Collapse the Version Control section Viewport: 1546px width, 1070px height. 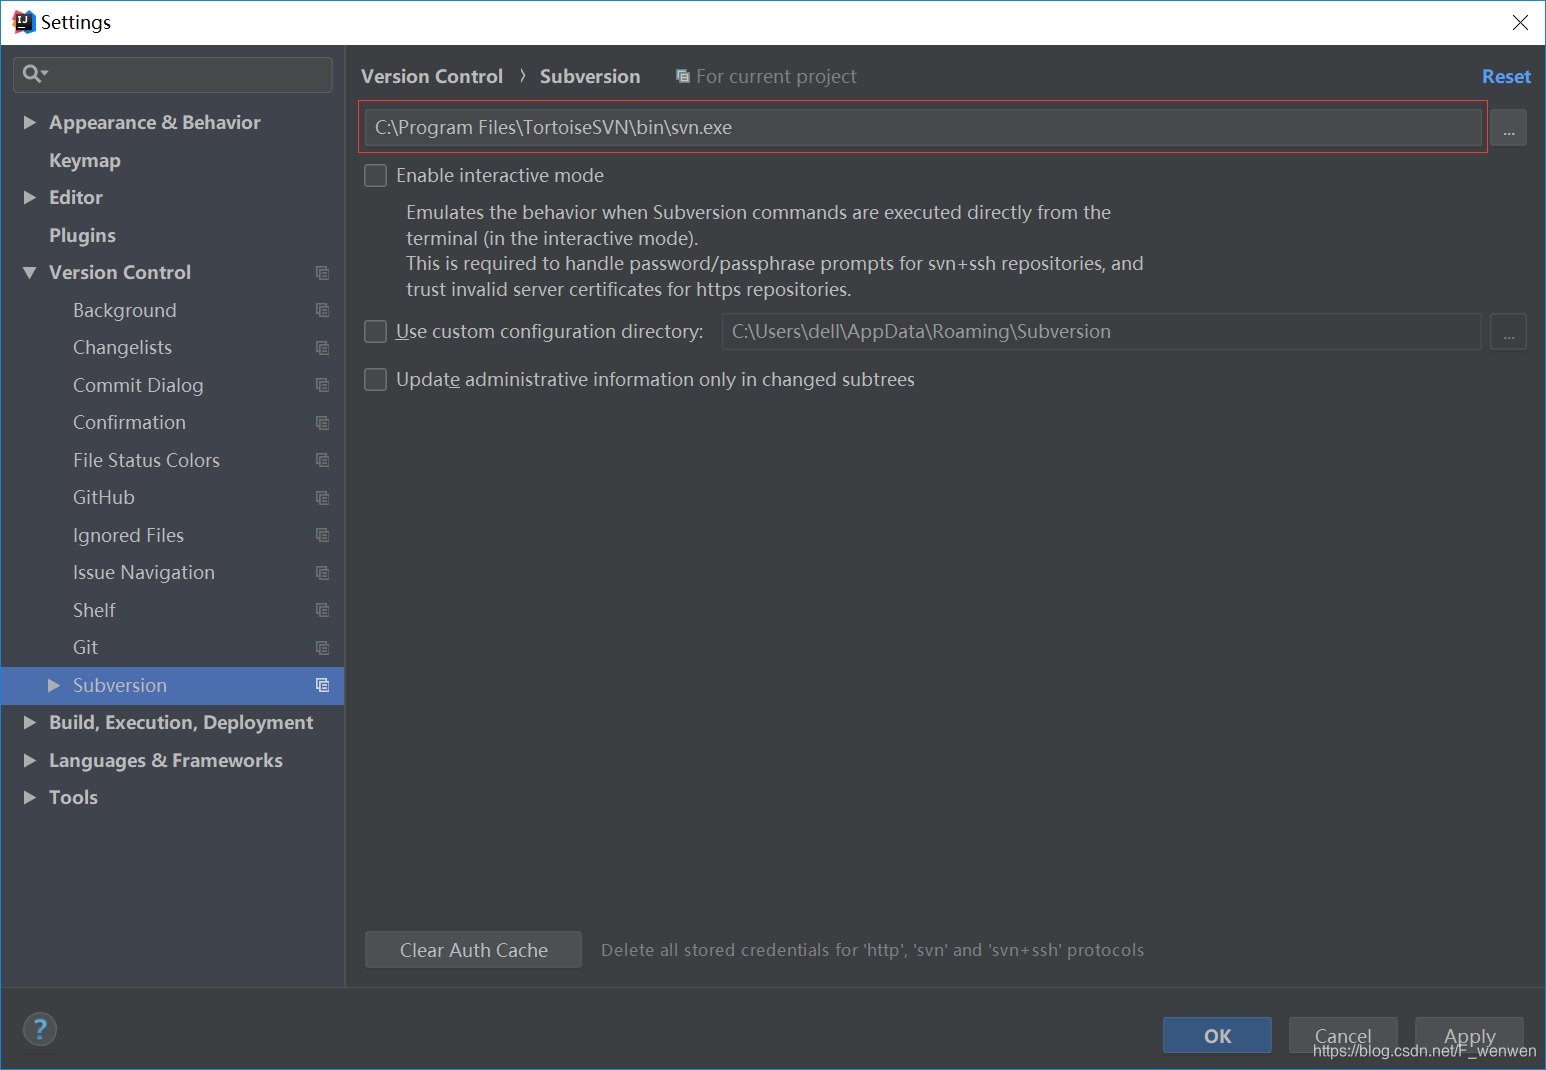(x=30, y=273)
